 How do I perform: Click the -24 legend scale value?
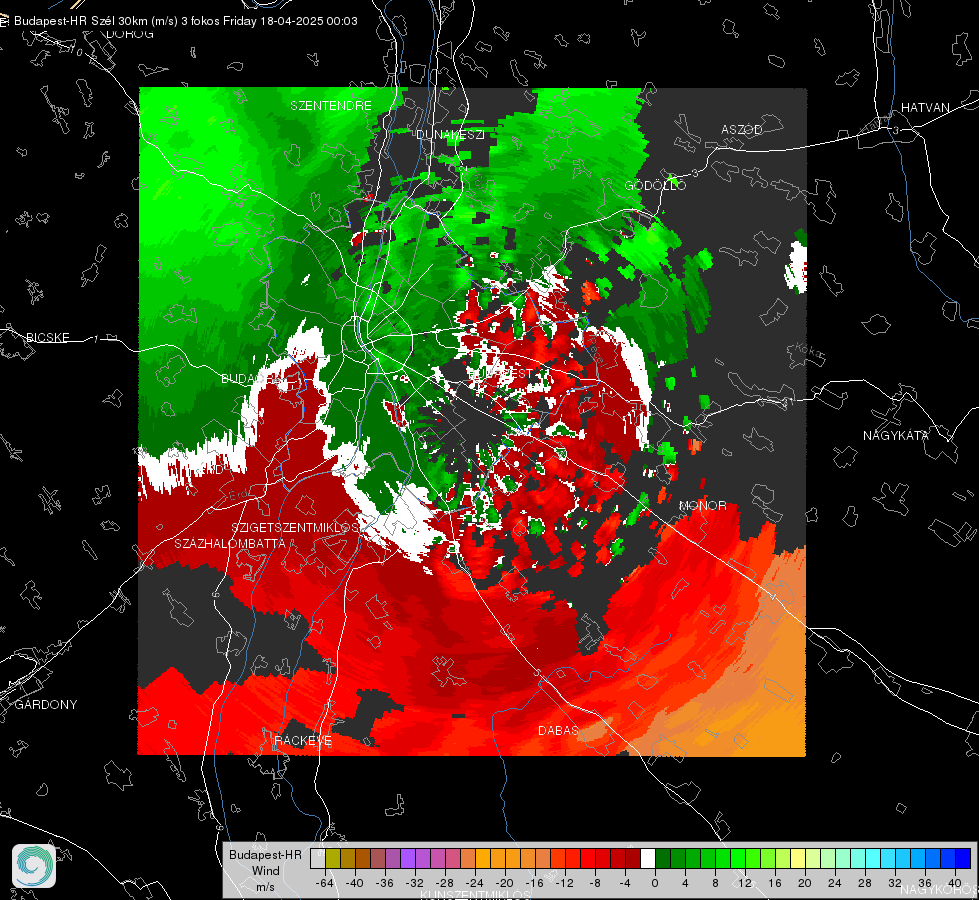(475, 883)
